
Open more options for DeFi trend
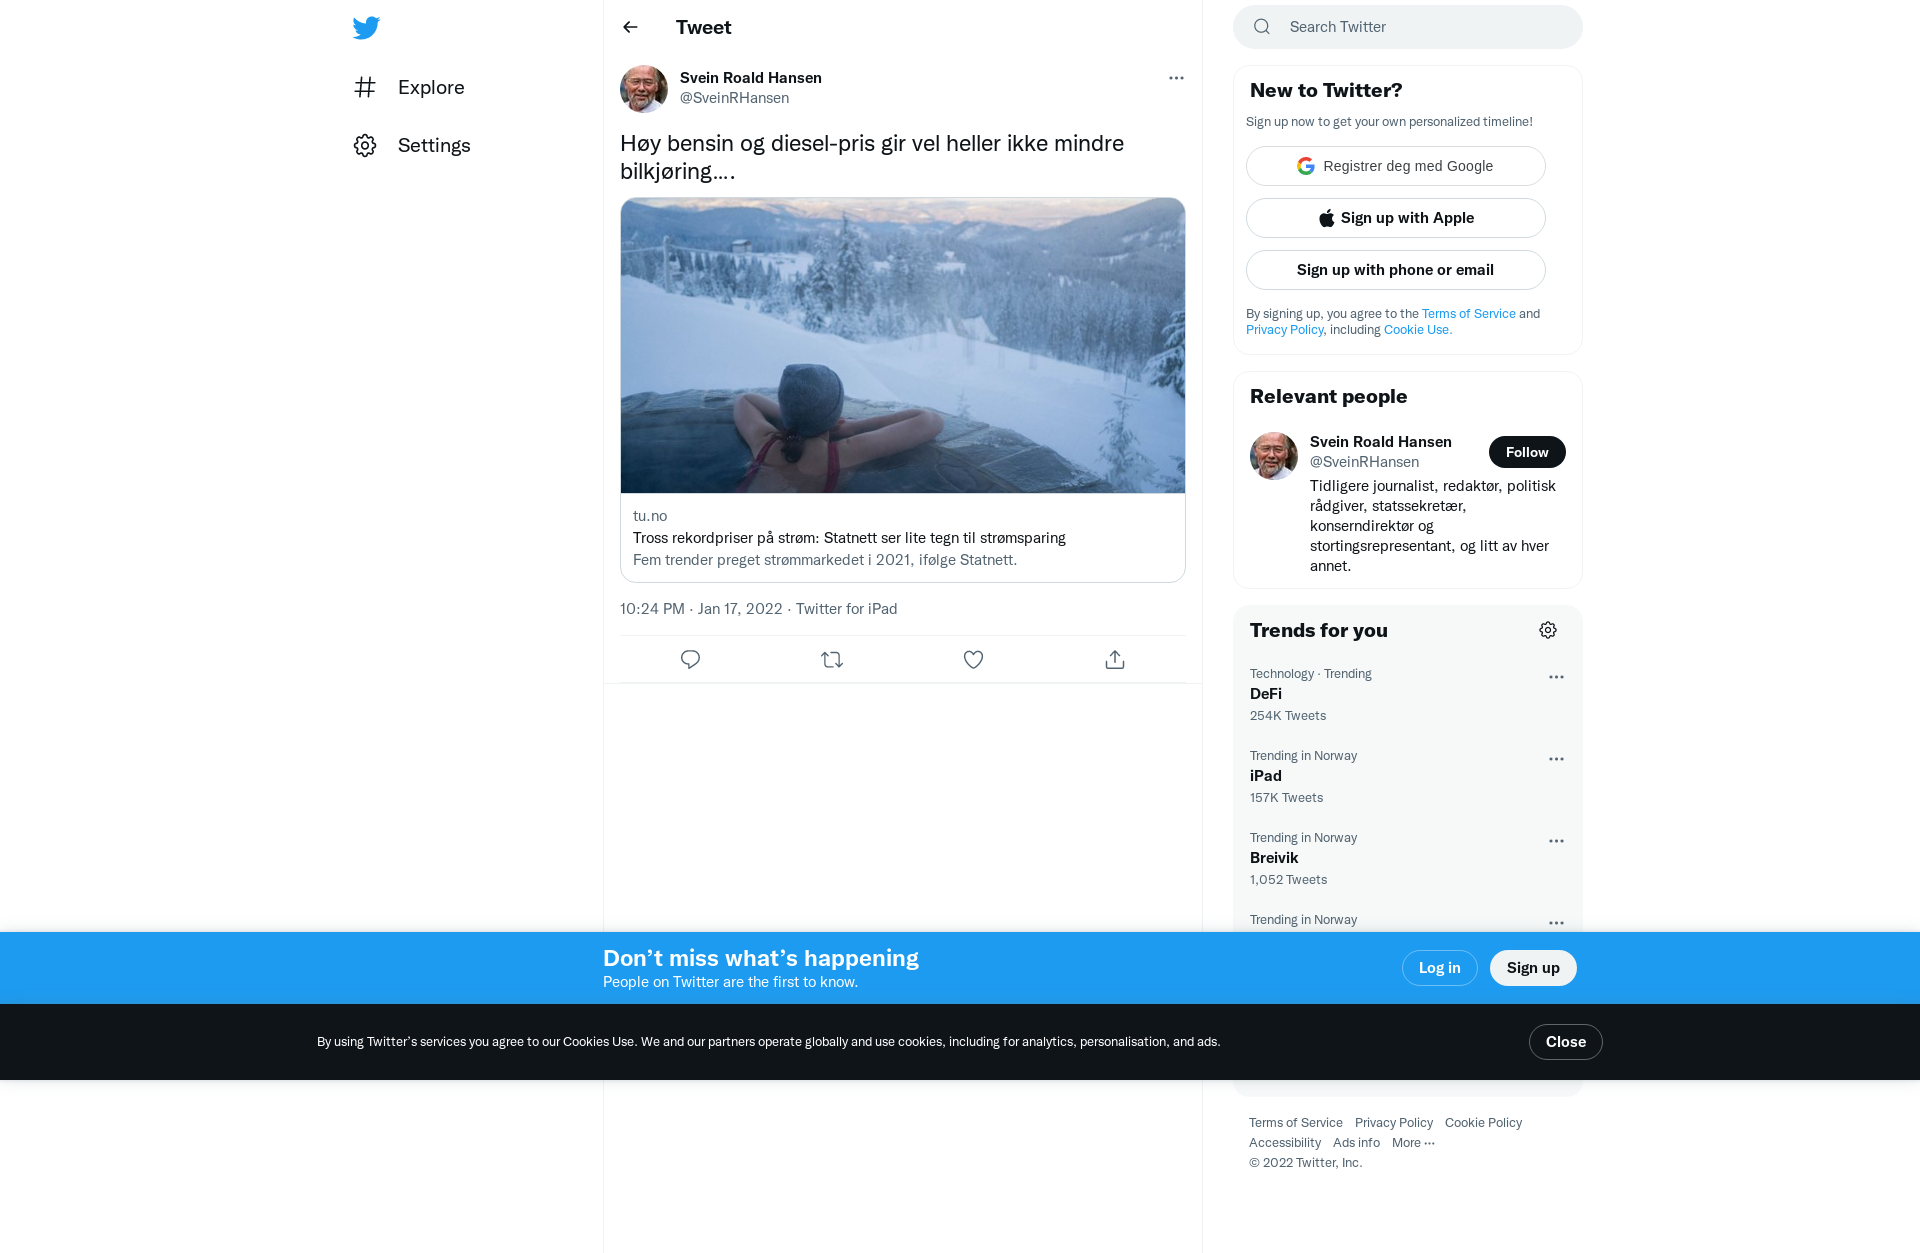pyautogui.click(x=1556, y=677)
